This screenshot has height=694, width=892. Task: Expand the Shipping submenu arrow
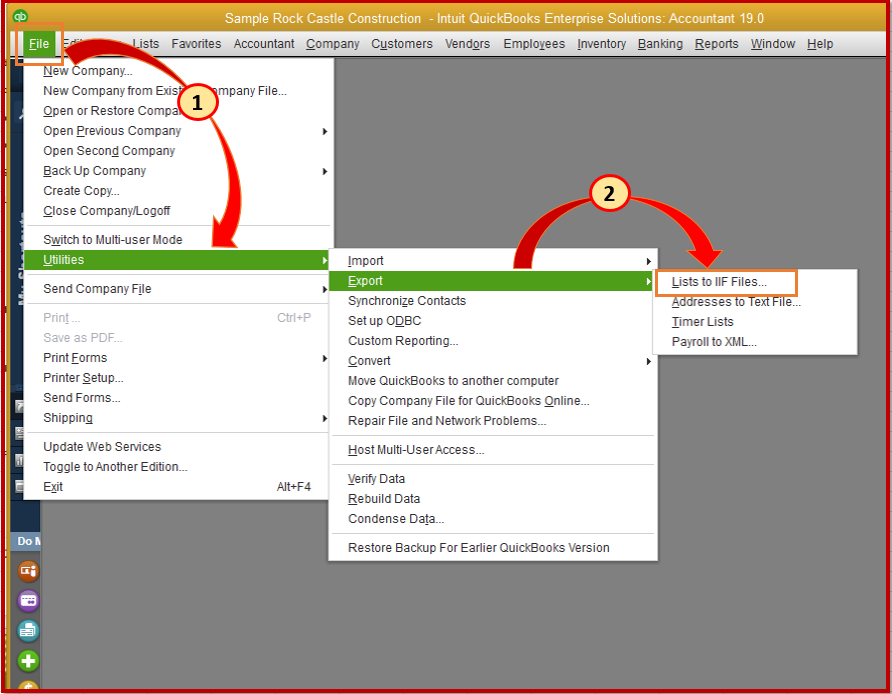325,419
